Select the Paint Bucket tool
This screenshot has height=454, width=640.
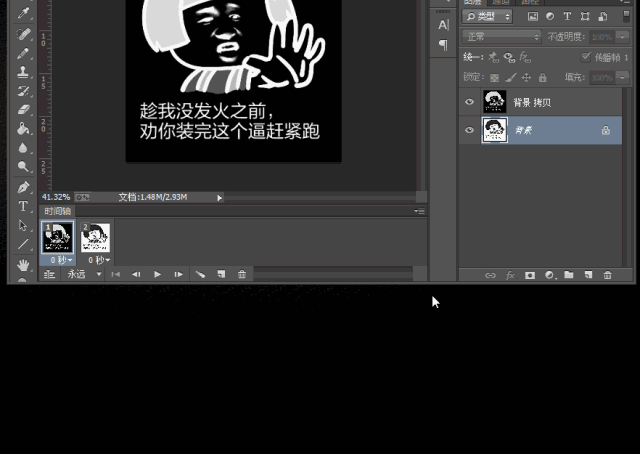[23, 128]
